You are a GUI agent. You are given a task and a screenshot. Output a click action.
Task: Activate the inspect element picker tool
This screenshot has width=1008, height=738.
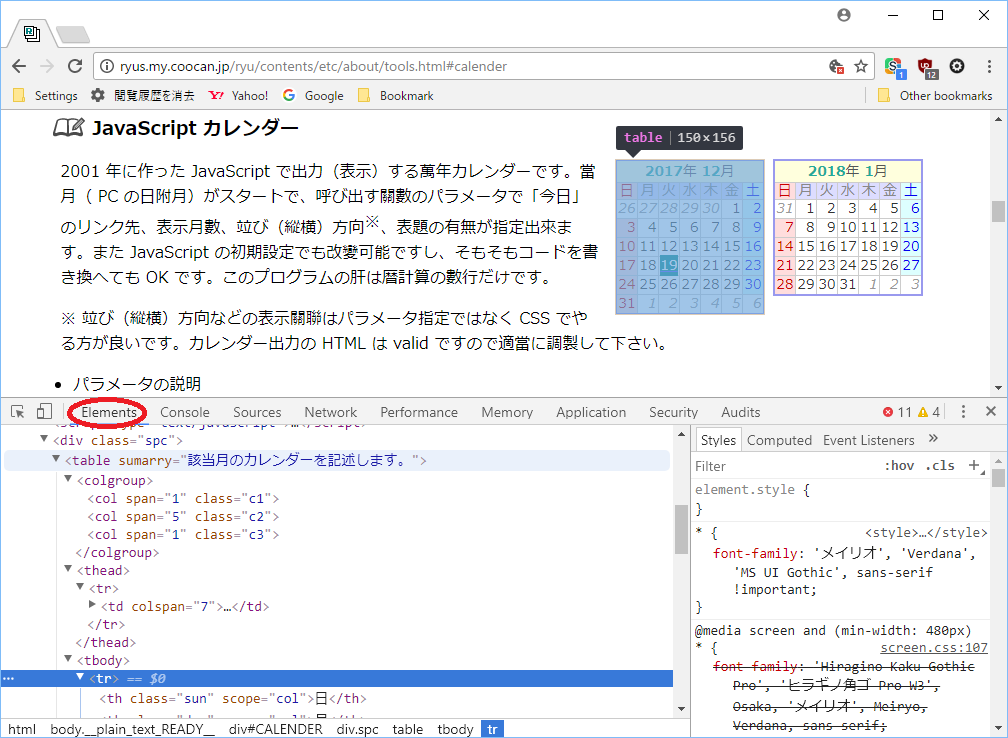tap(18, 412)
